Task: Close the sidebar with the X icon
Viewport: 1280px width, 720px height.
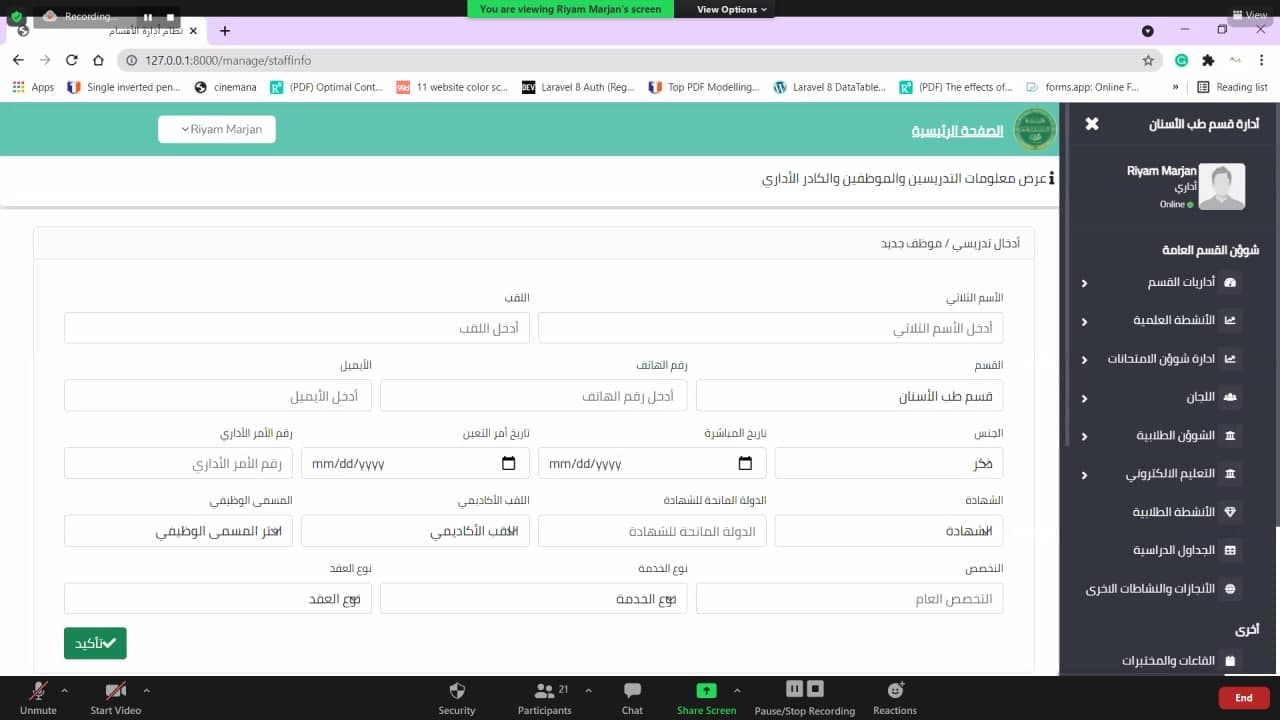Action: coord(1092,124)
